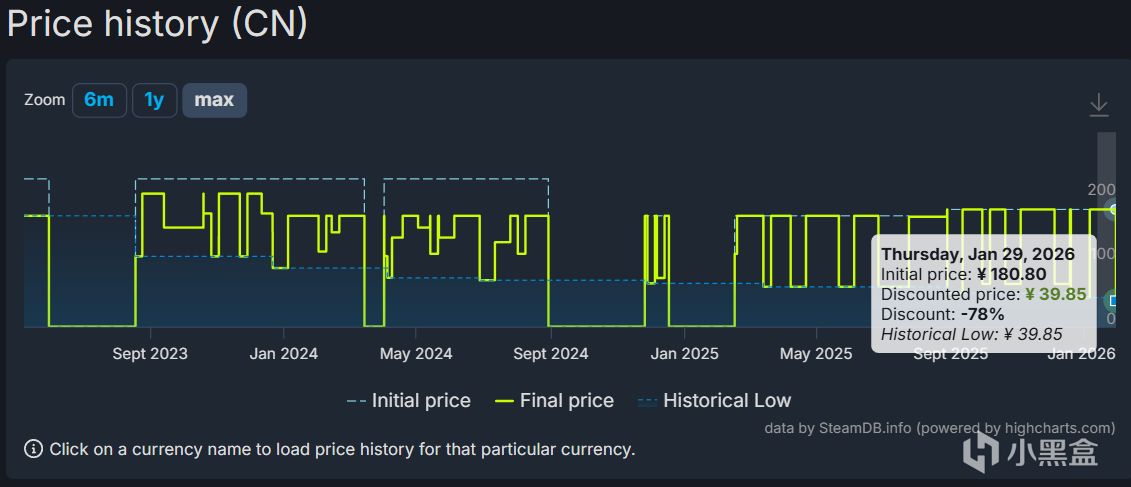Set zoom range to 6m
This screenshot has height=487, width=1131.
[99, 100]
